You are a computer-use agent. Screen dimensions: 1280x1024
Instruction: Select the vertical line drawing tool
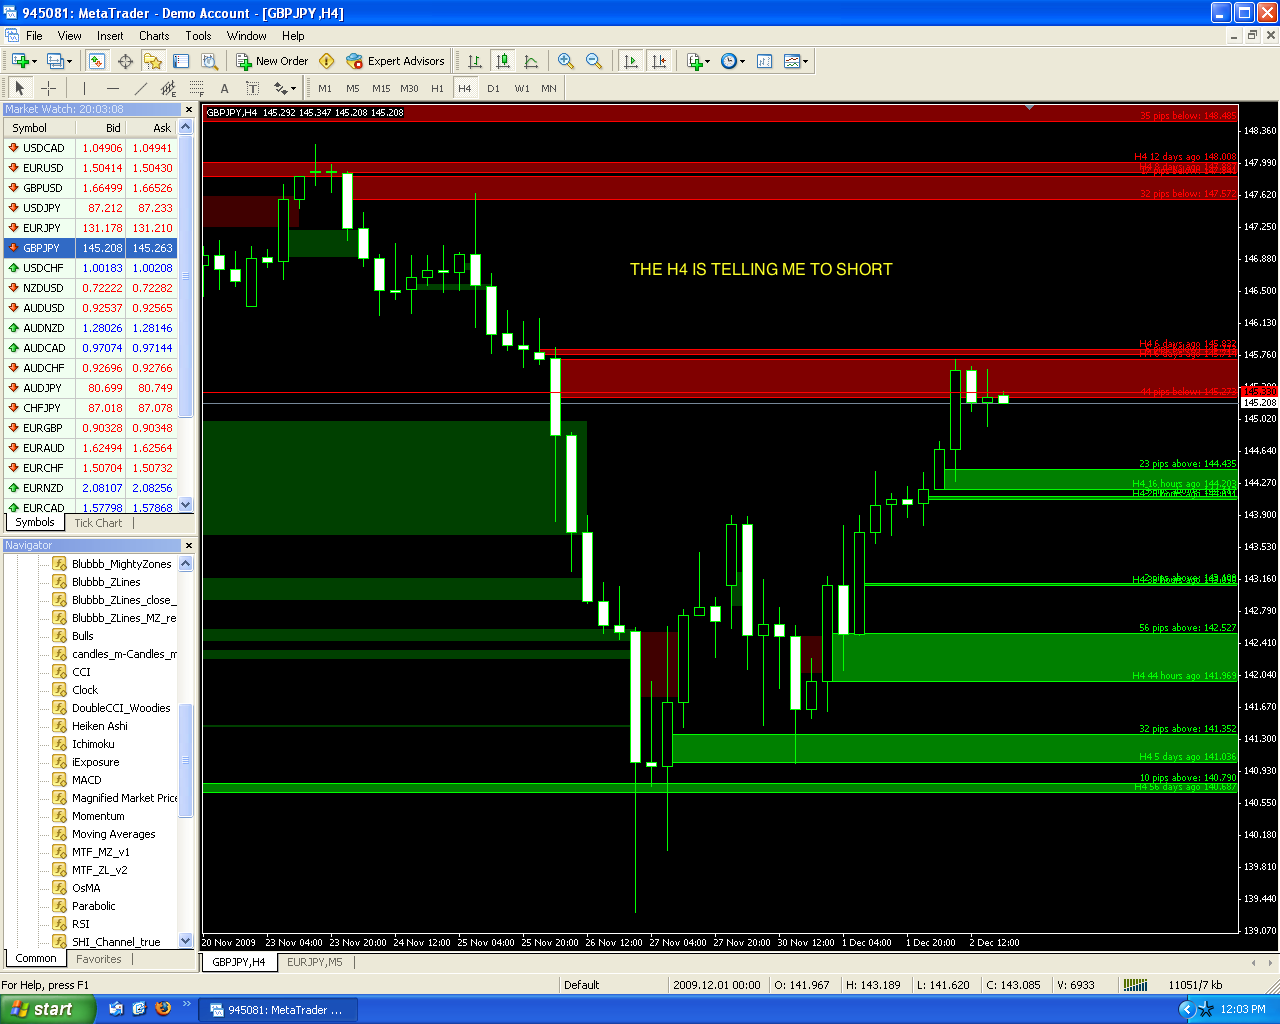(x=84, y=88)
